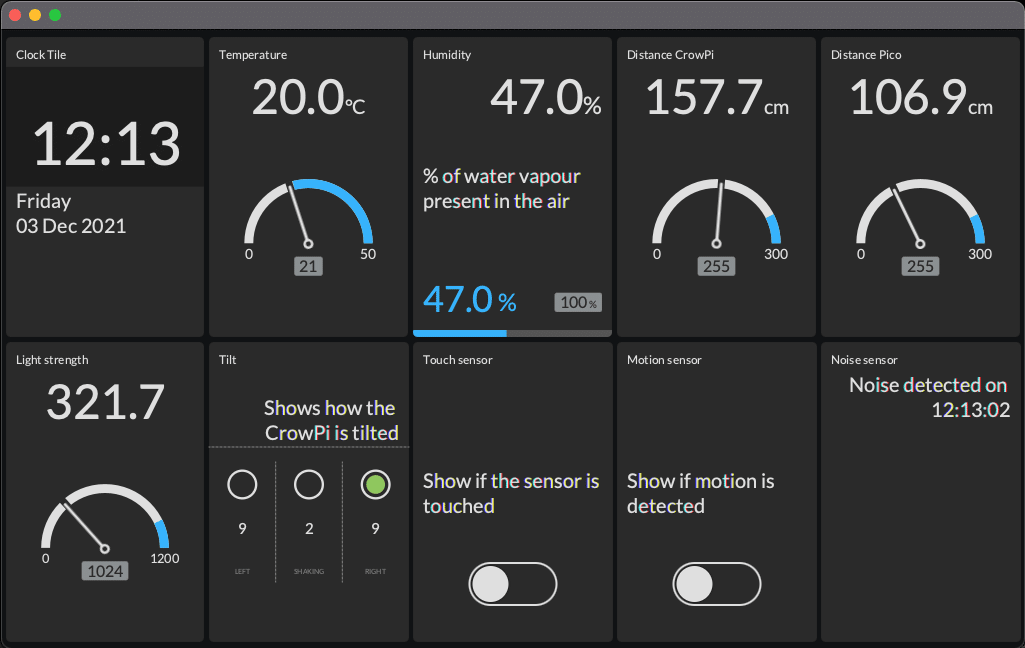The width and height of the screenshot is (1025, 648).
Task: Click the Temperature gauge needle
Action: click(x=299, y=215)
